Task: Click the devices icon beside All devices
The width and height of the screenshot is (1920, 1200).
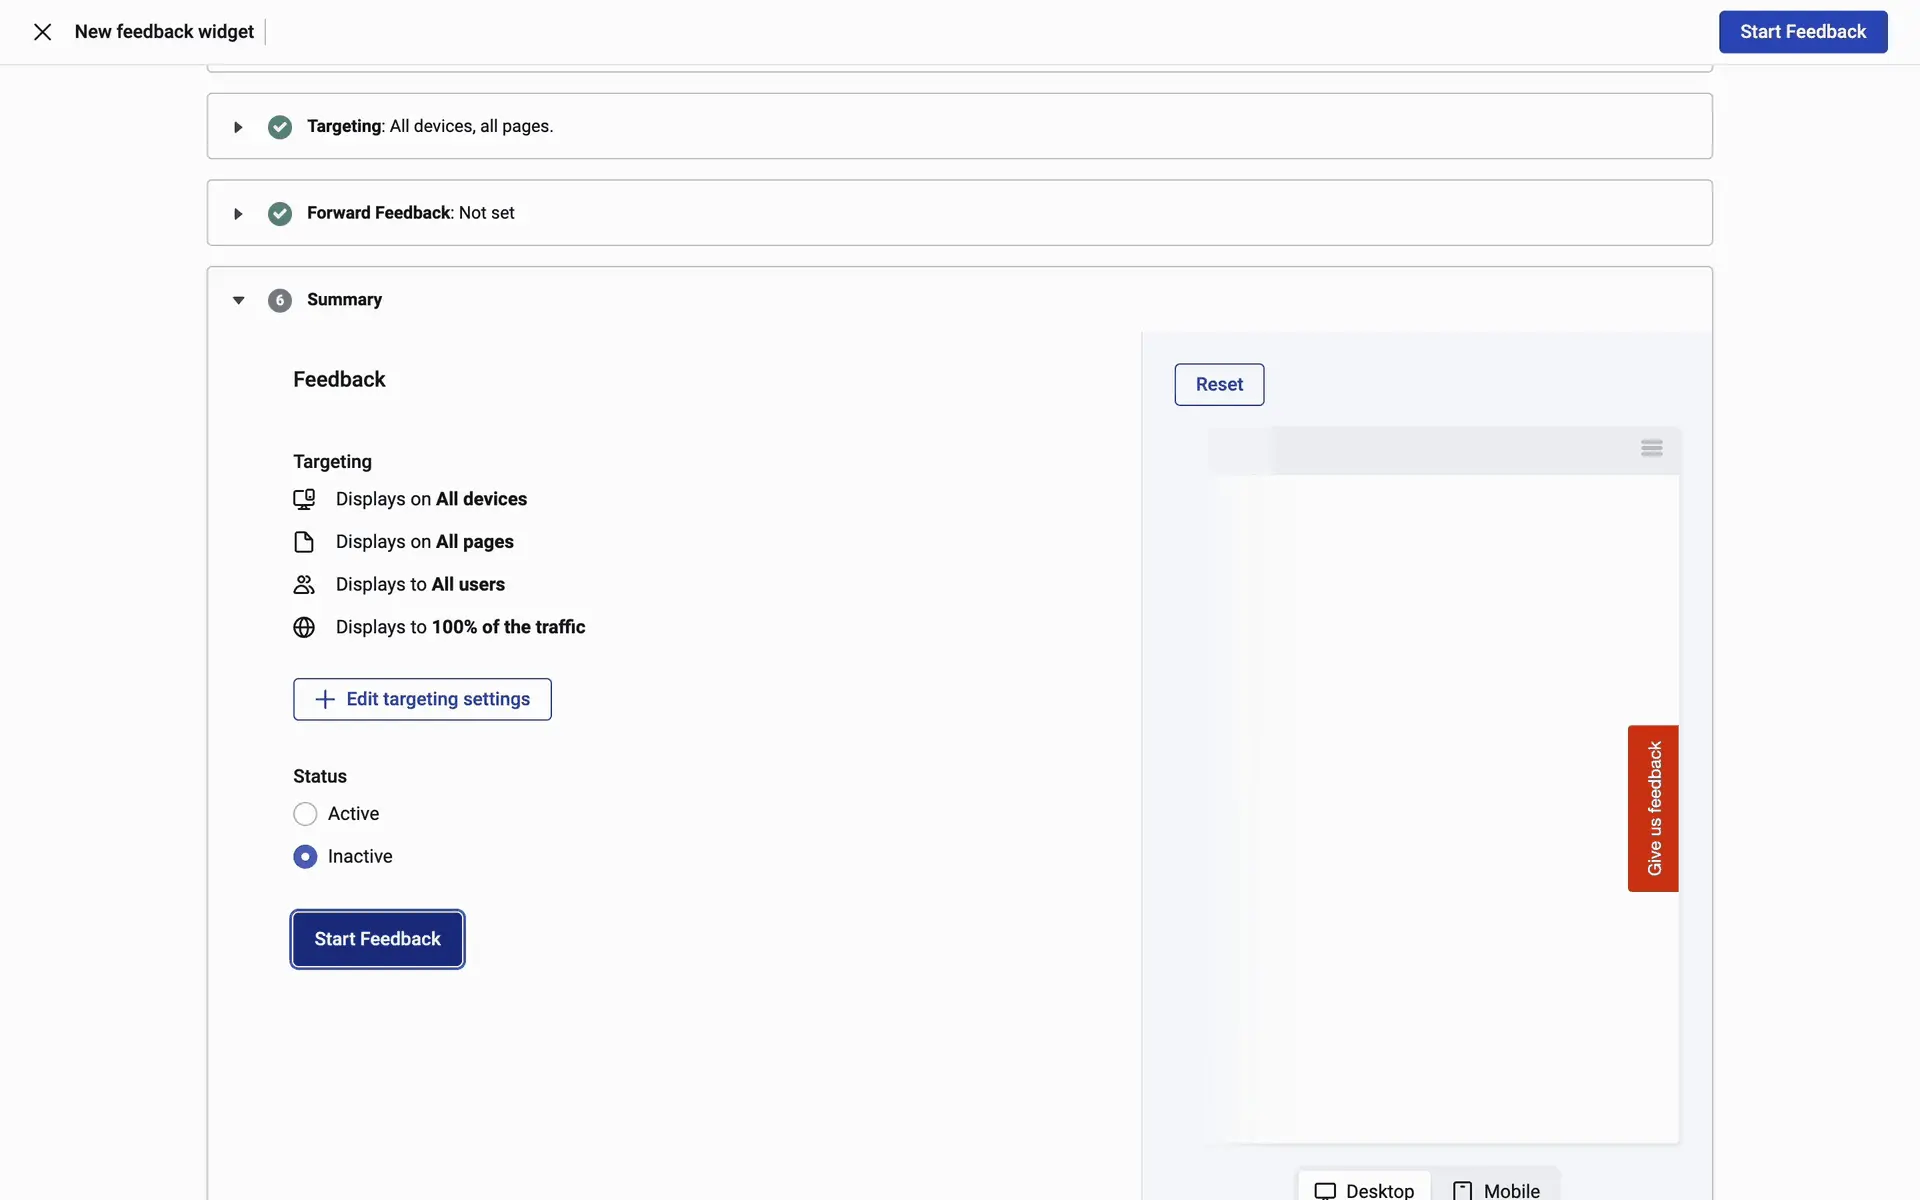Action: (x=304, y=499)
